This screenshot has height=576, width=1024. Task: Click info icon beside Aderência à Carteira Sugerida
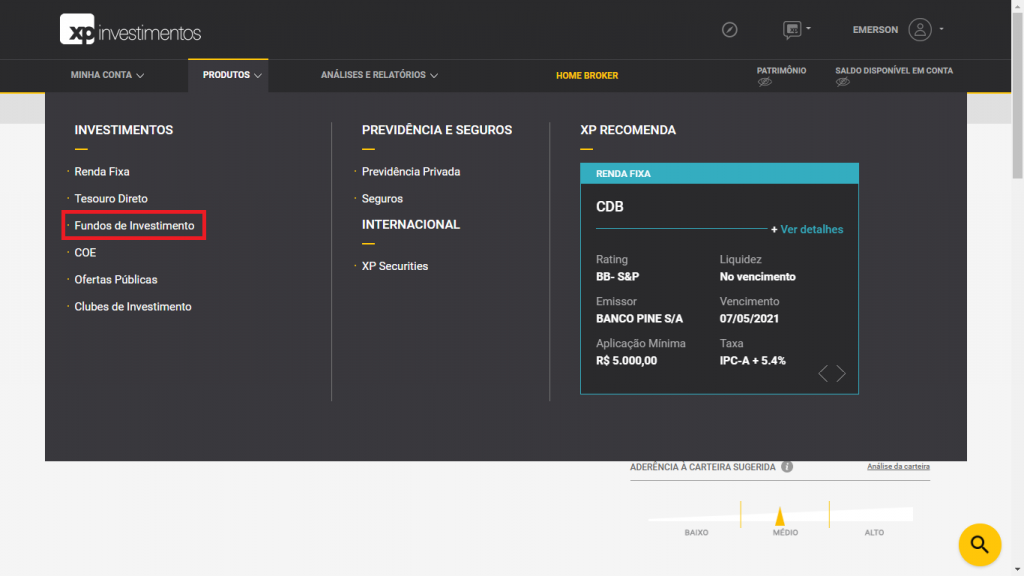coord(787,466)
